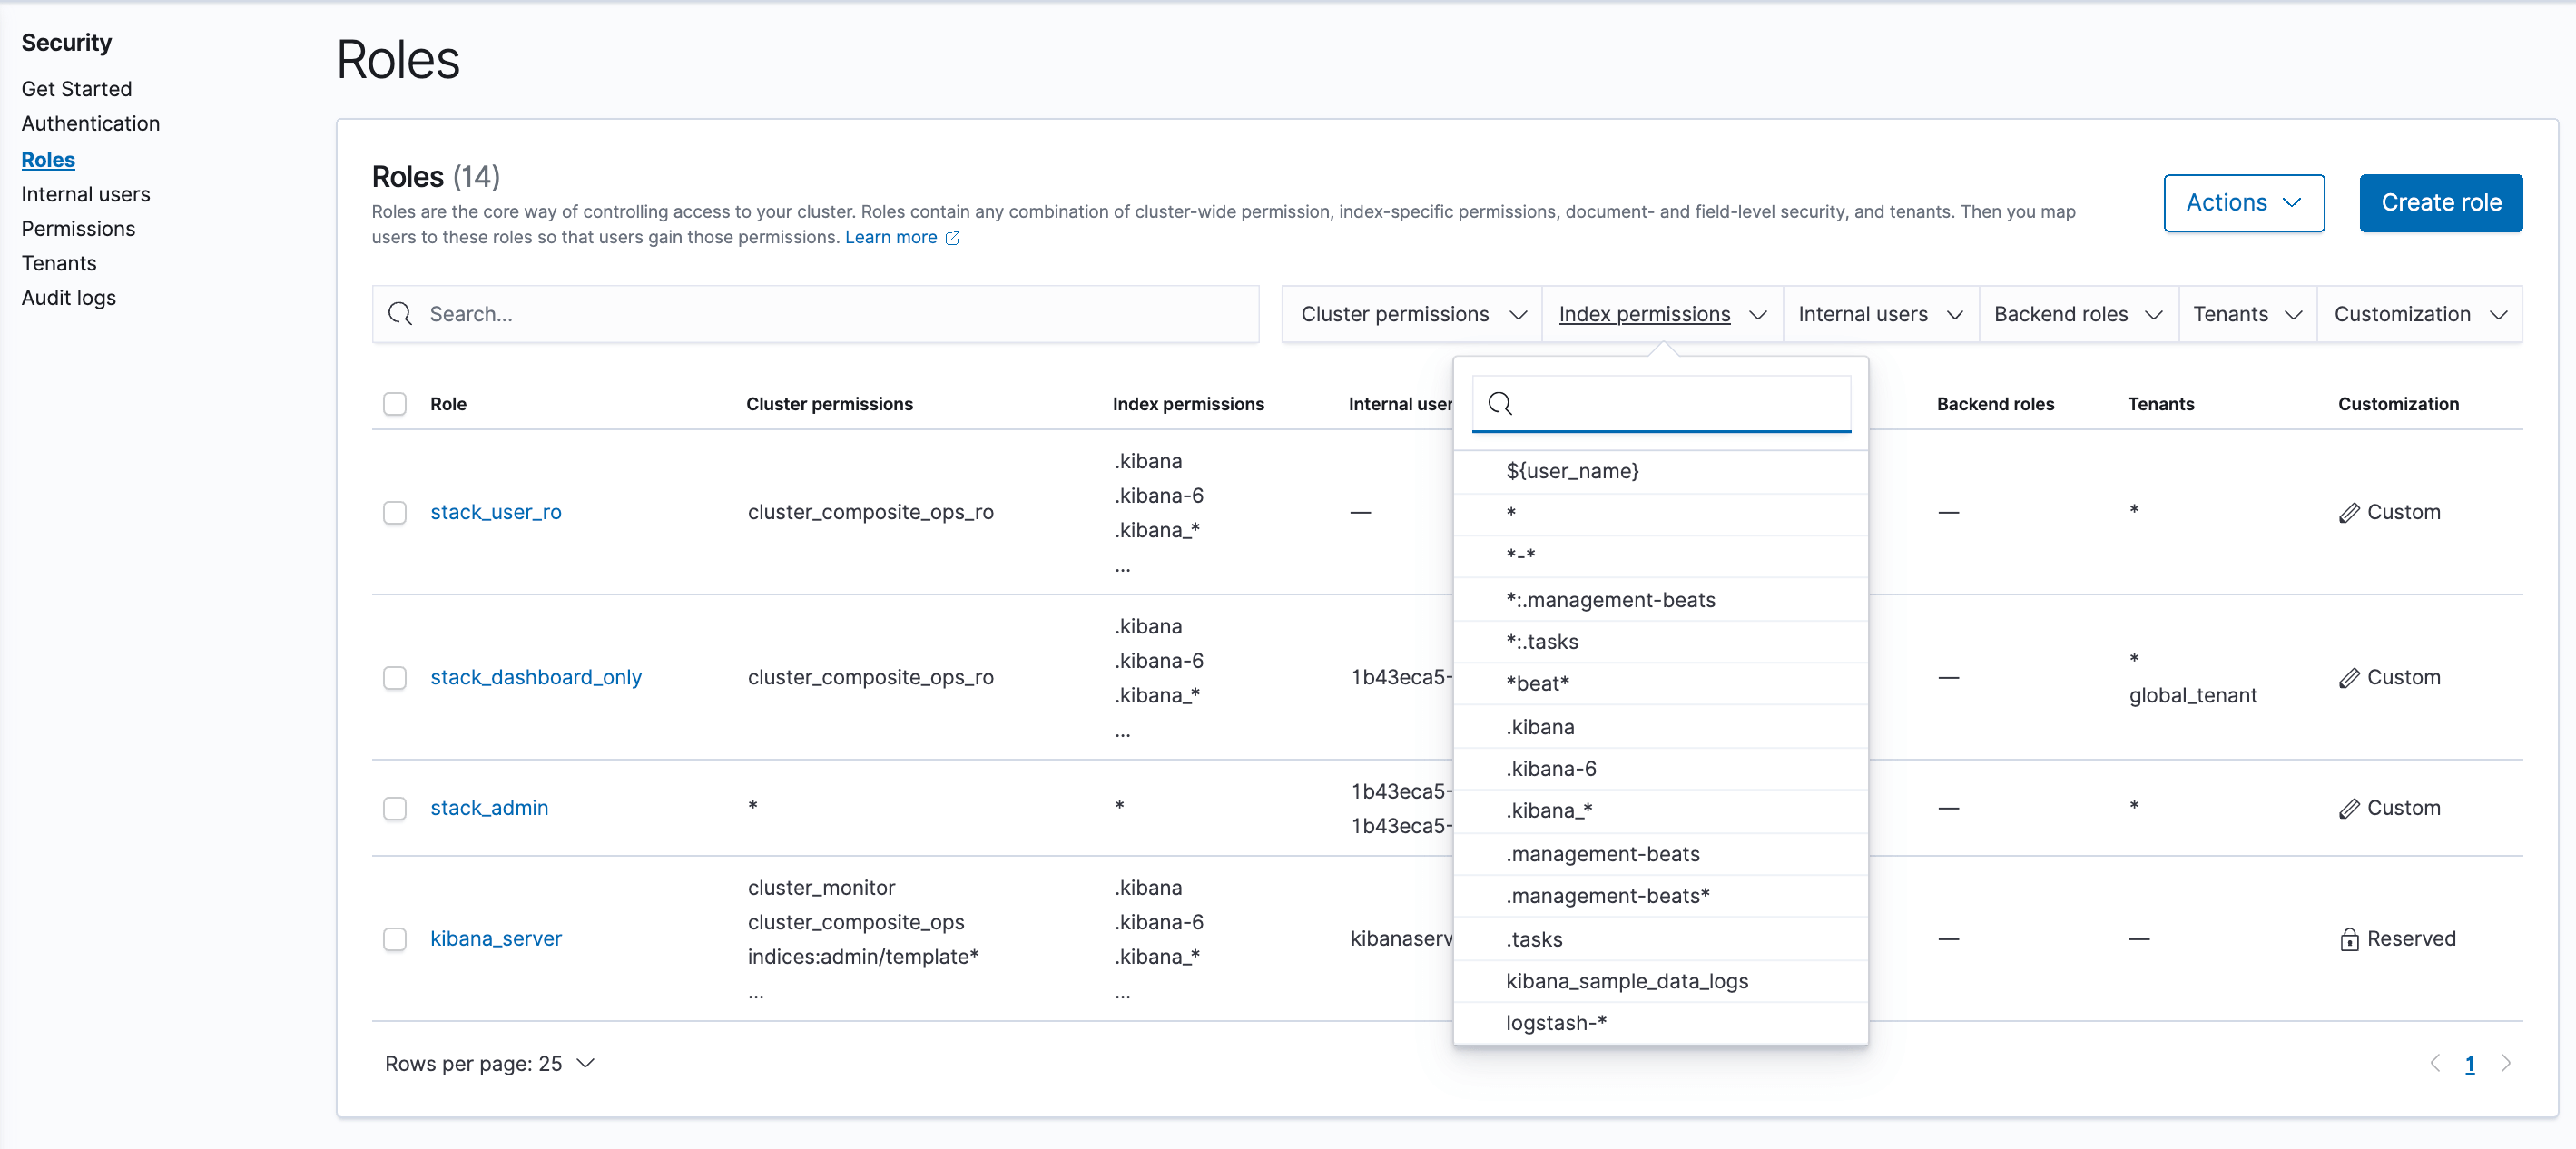Screen dimensions: 2576x1149
Task: Select the stack_user_ro role checkbox
Action: [x=394, y=511]
